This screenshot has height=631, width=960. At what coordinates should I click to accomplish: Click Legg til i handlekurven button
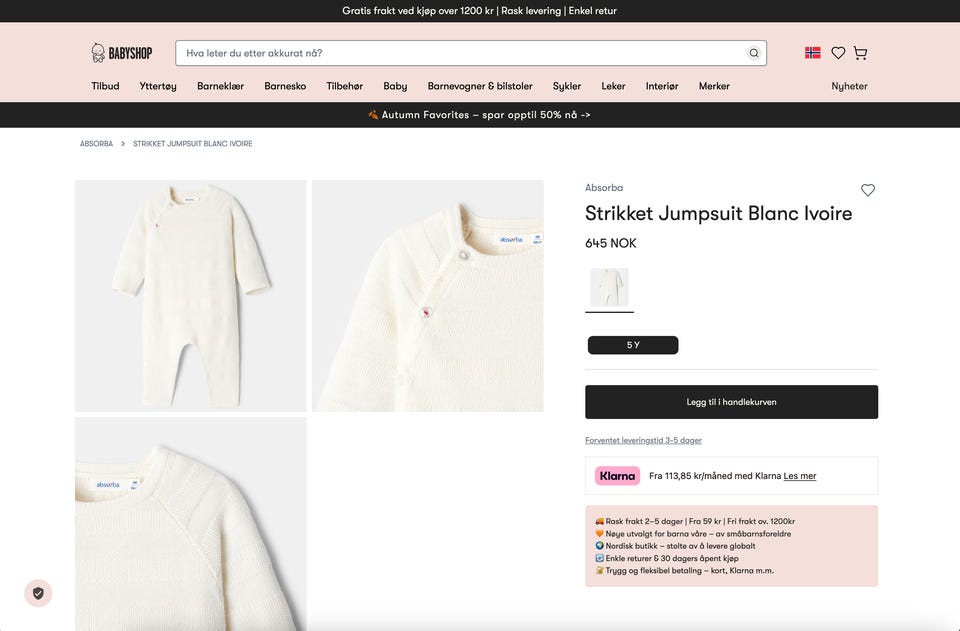731,402
